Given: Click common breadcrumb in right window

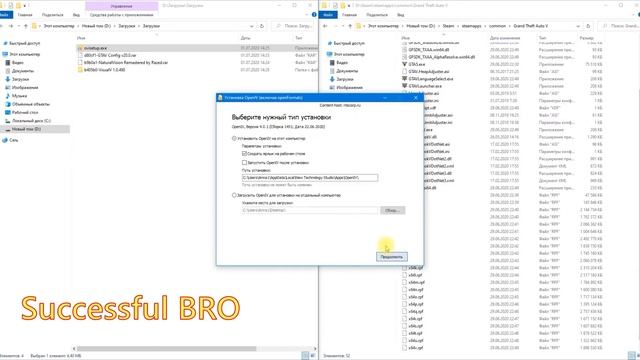Looking at the screenshot, I should 497,26.
